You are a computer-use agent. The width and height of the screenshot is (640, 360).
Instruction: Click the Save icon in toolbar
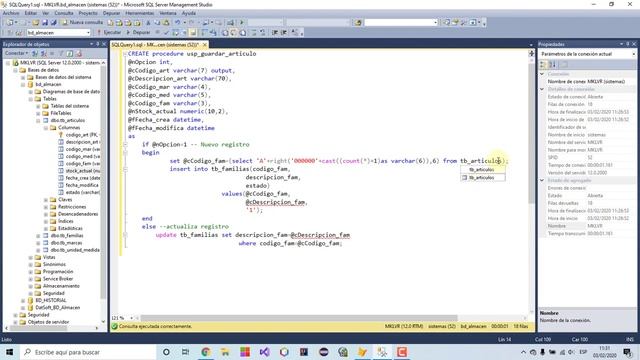point(45,22)
